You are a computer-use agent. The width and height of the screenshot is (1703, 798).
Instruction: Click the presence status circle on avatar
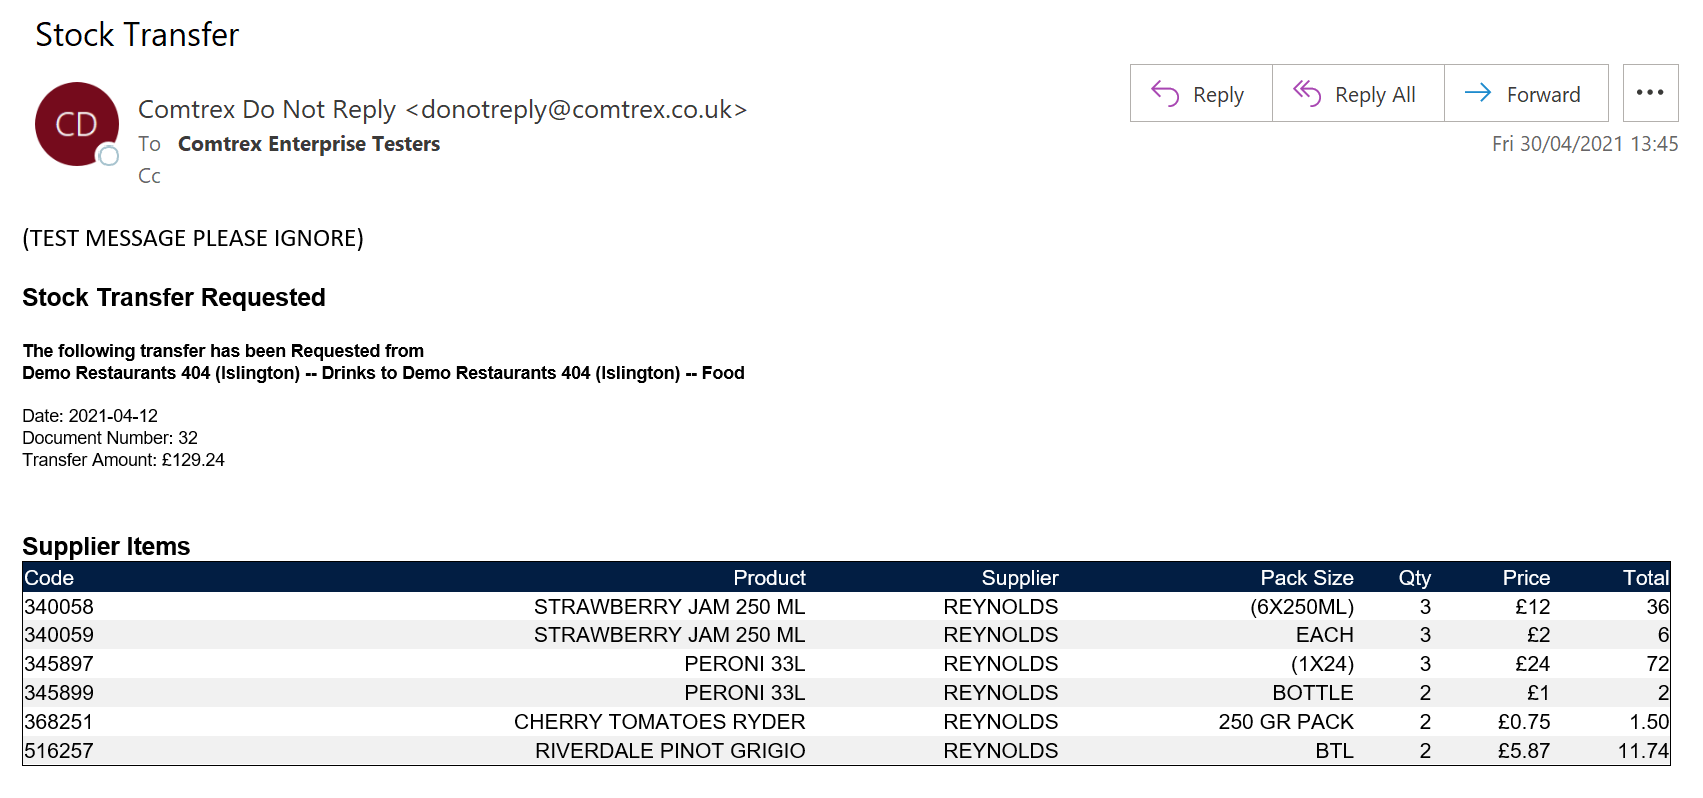click(108, 155)
